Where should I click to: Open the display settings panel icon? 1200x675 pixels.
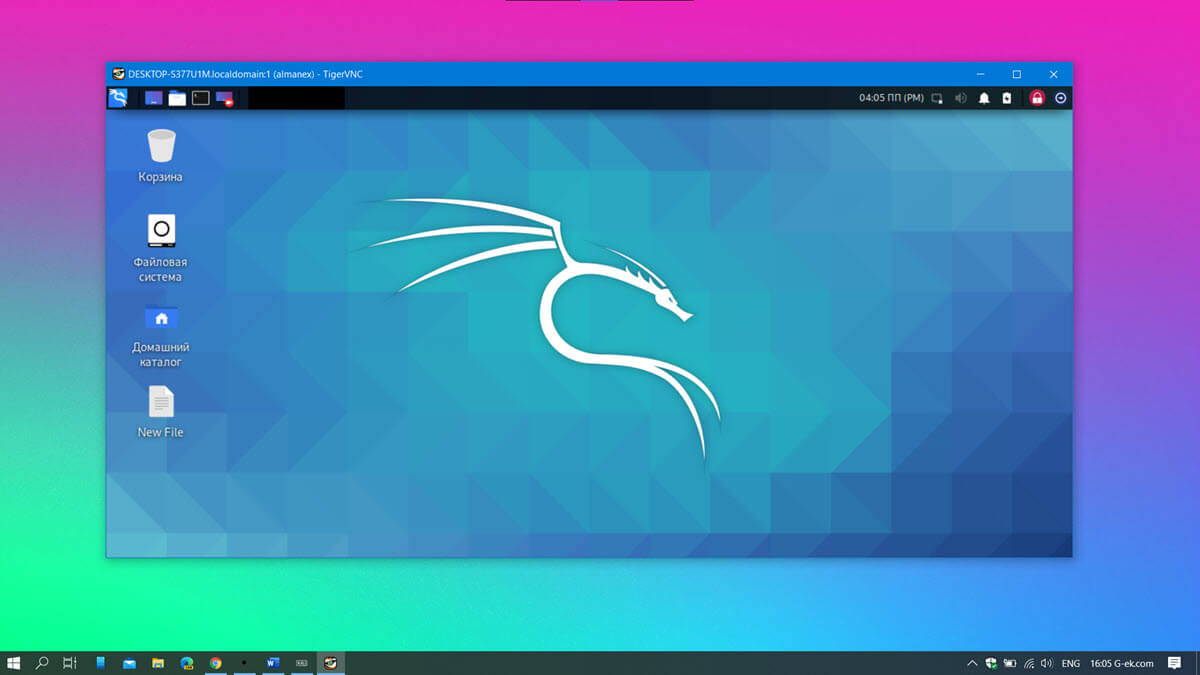click(x=937, y=98)
